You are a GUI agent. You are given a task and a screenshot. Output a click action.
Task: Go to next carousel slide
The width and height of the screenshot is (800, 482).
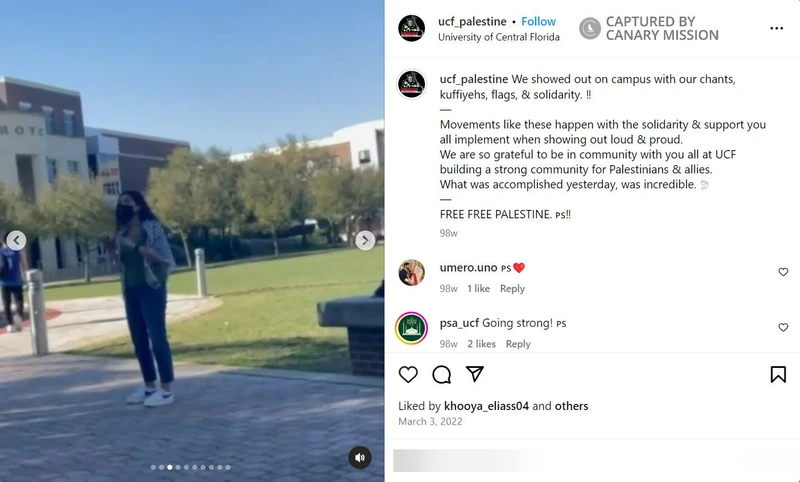(x=365, y=240)
